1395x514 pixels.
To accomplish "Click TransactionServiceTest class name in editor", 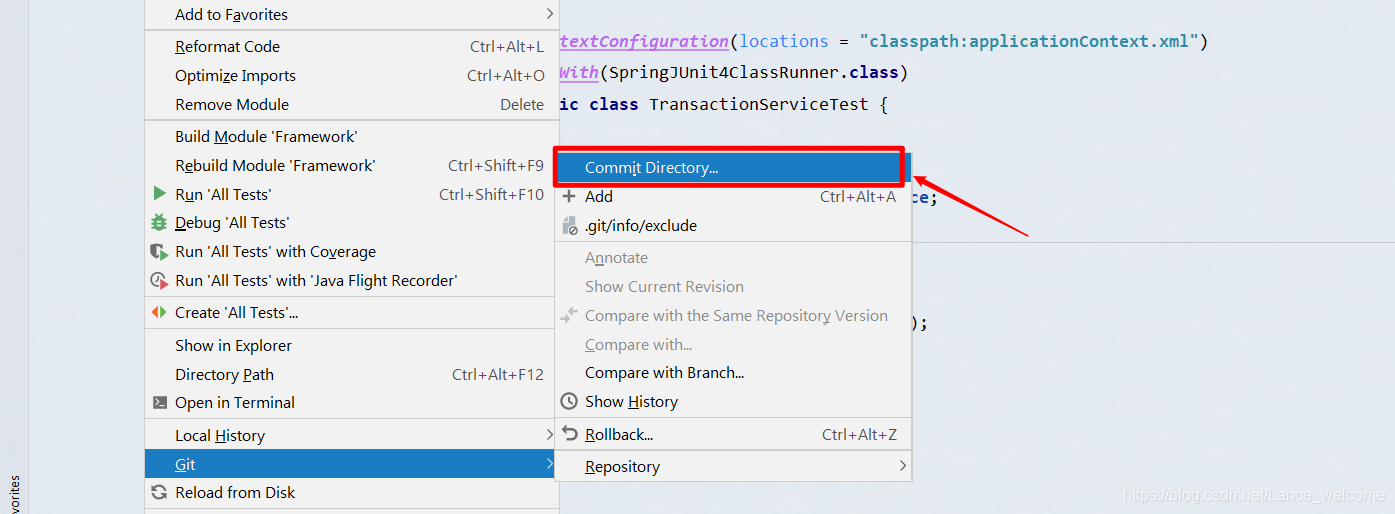I will 759,104.
